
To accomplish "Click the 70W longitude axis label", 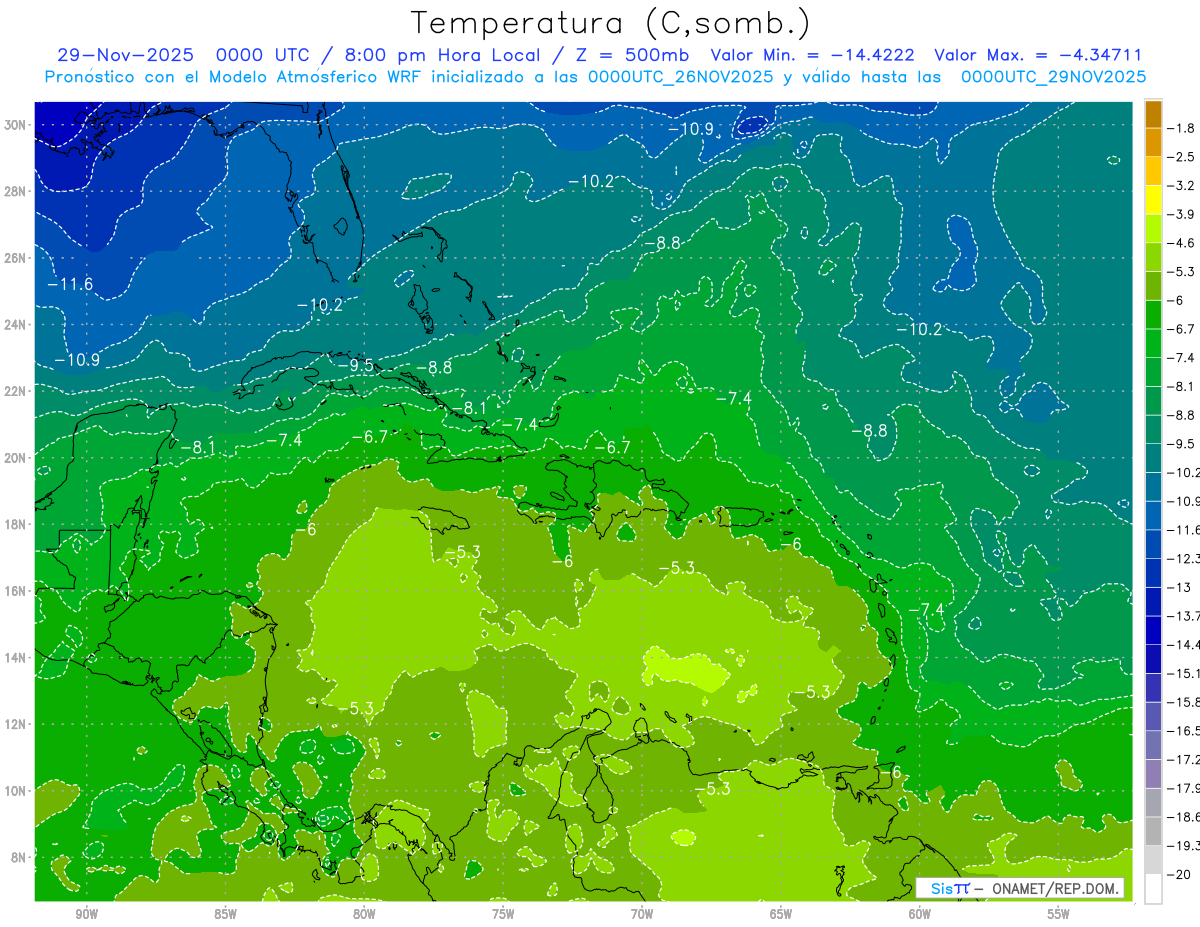I will pos(642,914).
